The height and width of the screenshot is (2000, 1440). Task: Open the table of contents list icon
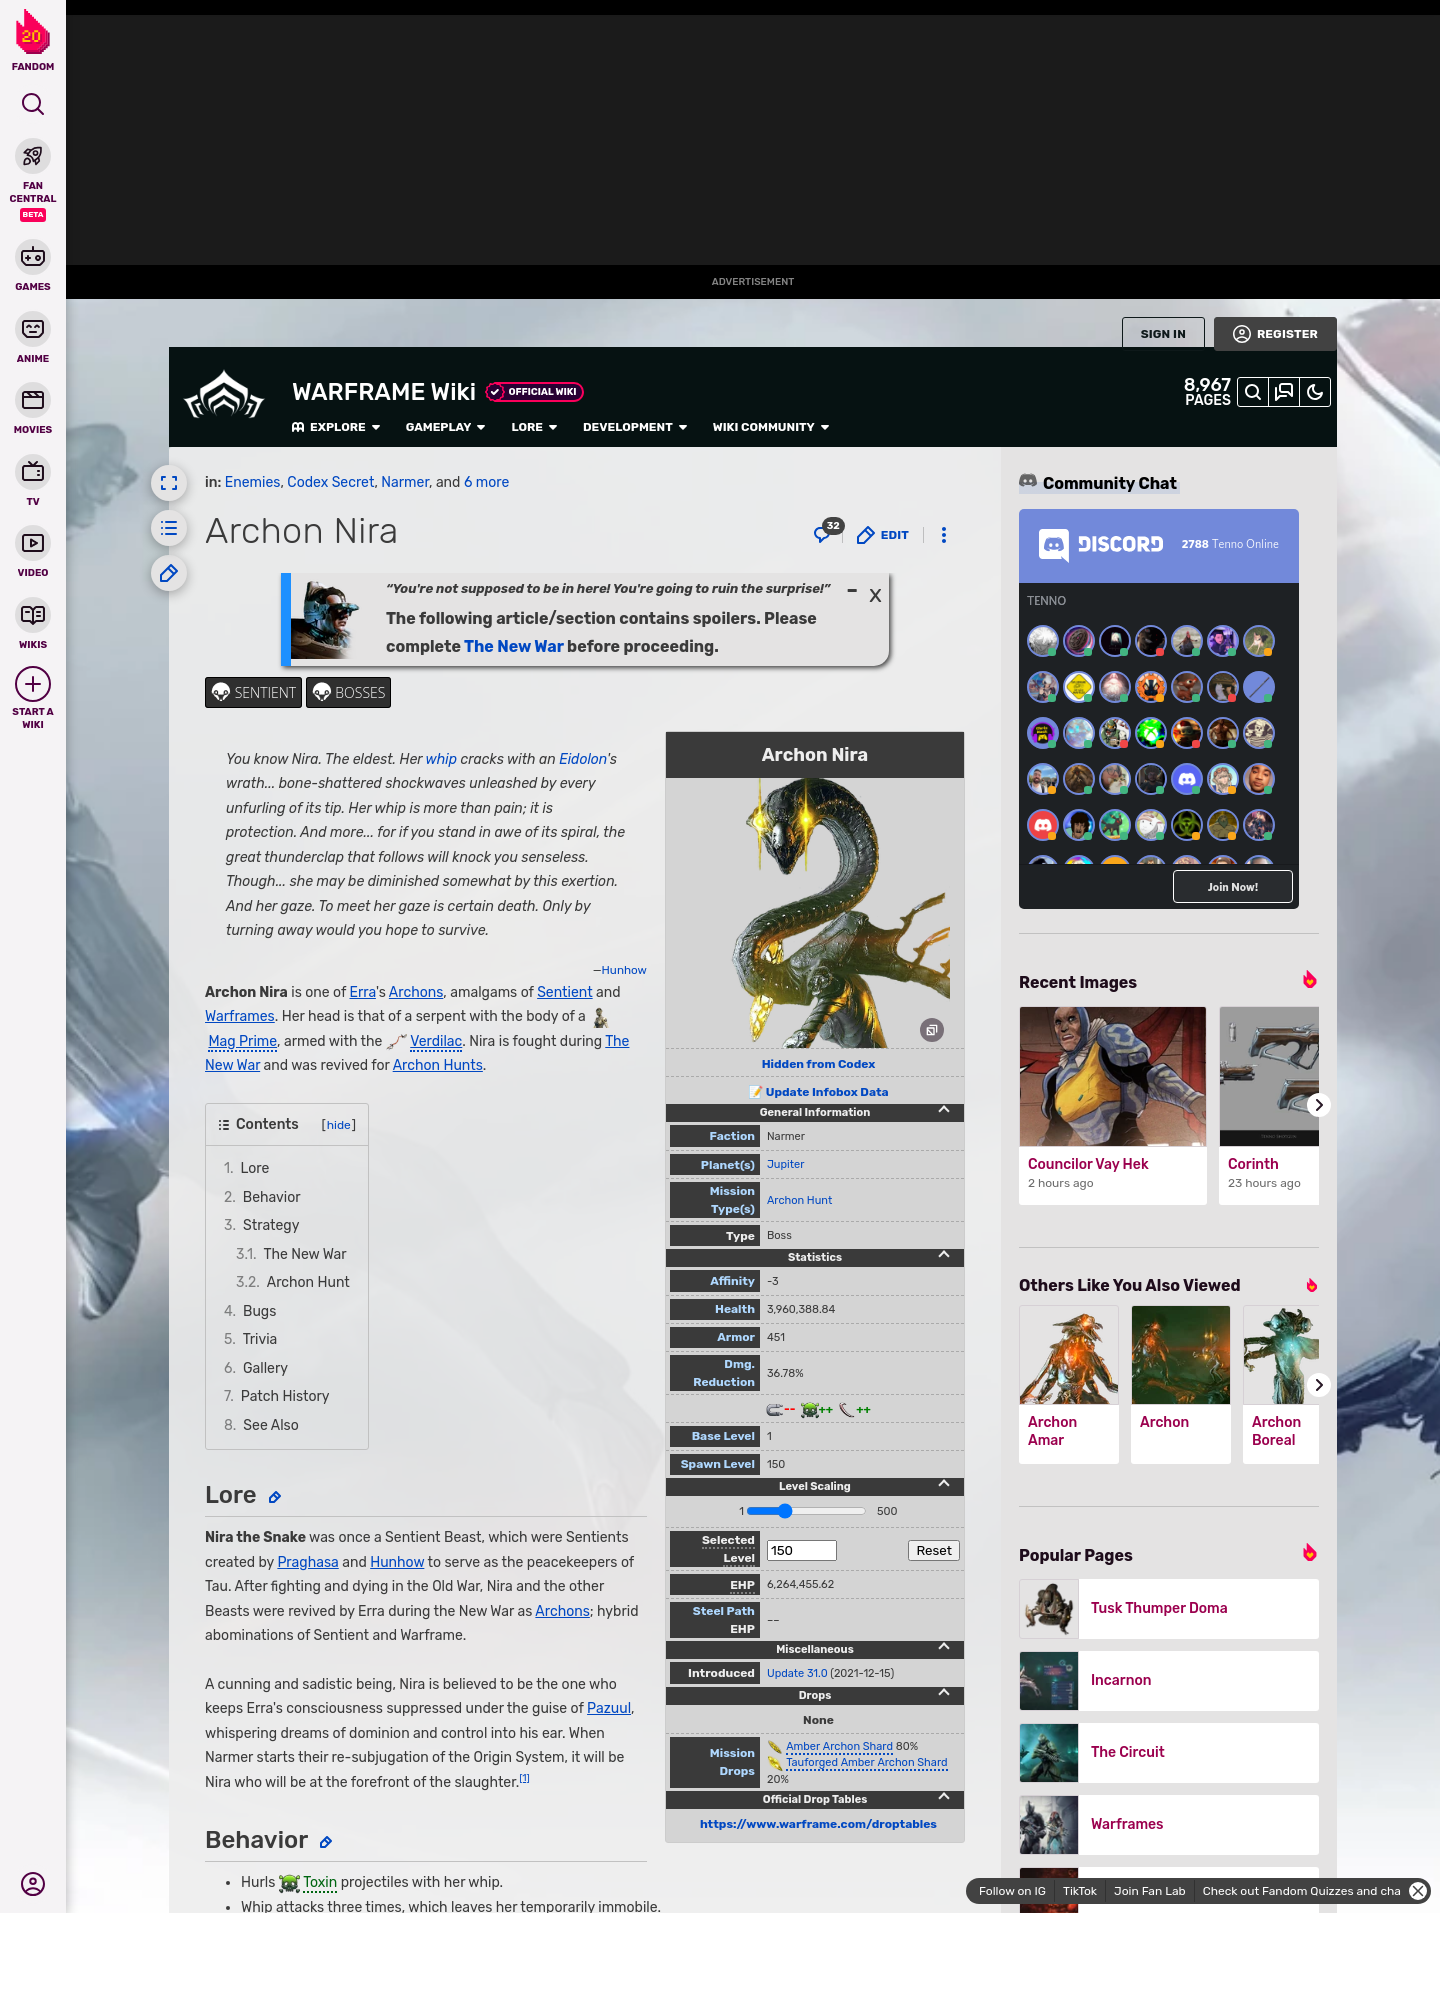[x=169, y=528]
